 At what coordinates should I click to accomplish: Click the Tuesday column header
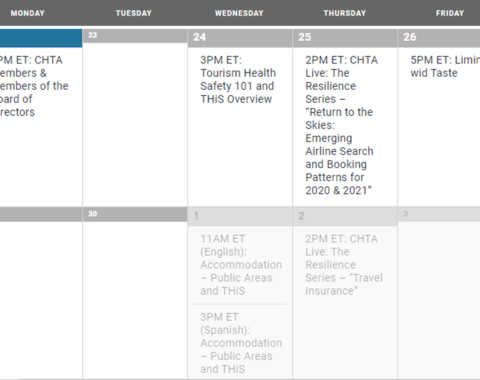coord(134,13)
